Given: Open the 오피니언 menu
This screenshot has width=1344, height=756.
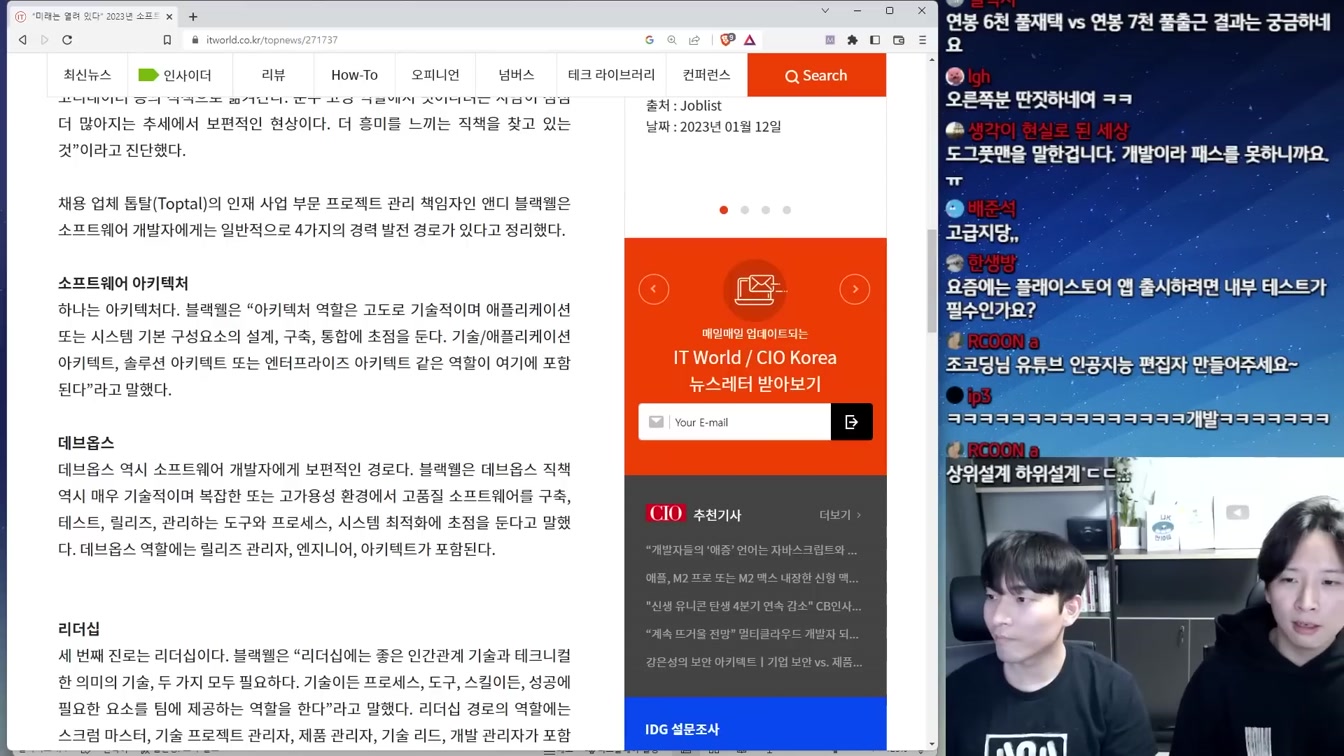Looking at the screenshot, I should coord(435,75).
